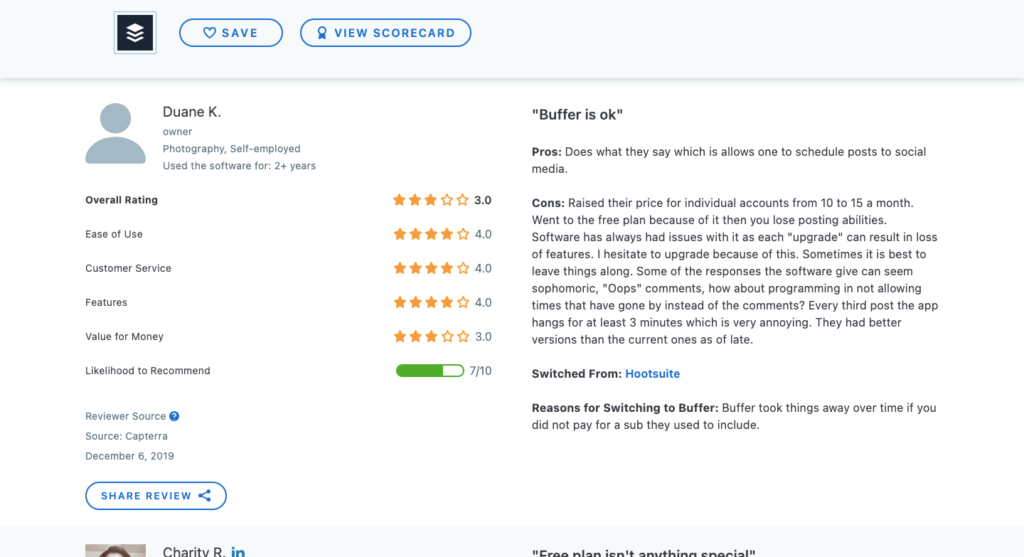This screenshot has width=1024, height=557.
Task: Save this product with Save button
Action: (231, 33)
